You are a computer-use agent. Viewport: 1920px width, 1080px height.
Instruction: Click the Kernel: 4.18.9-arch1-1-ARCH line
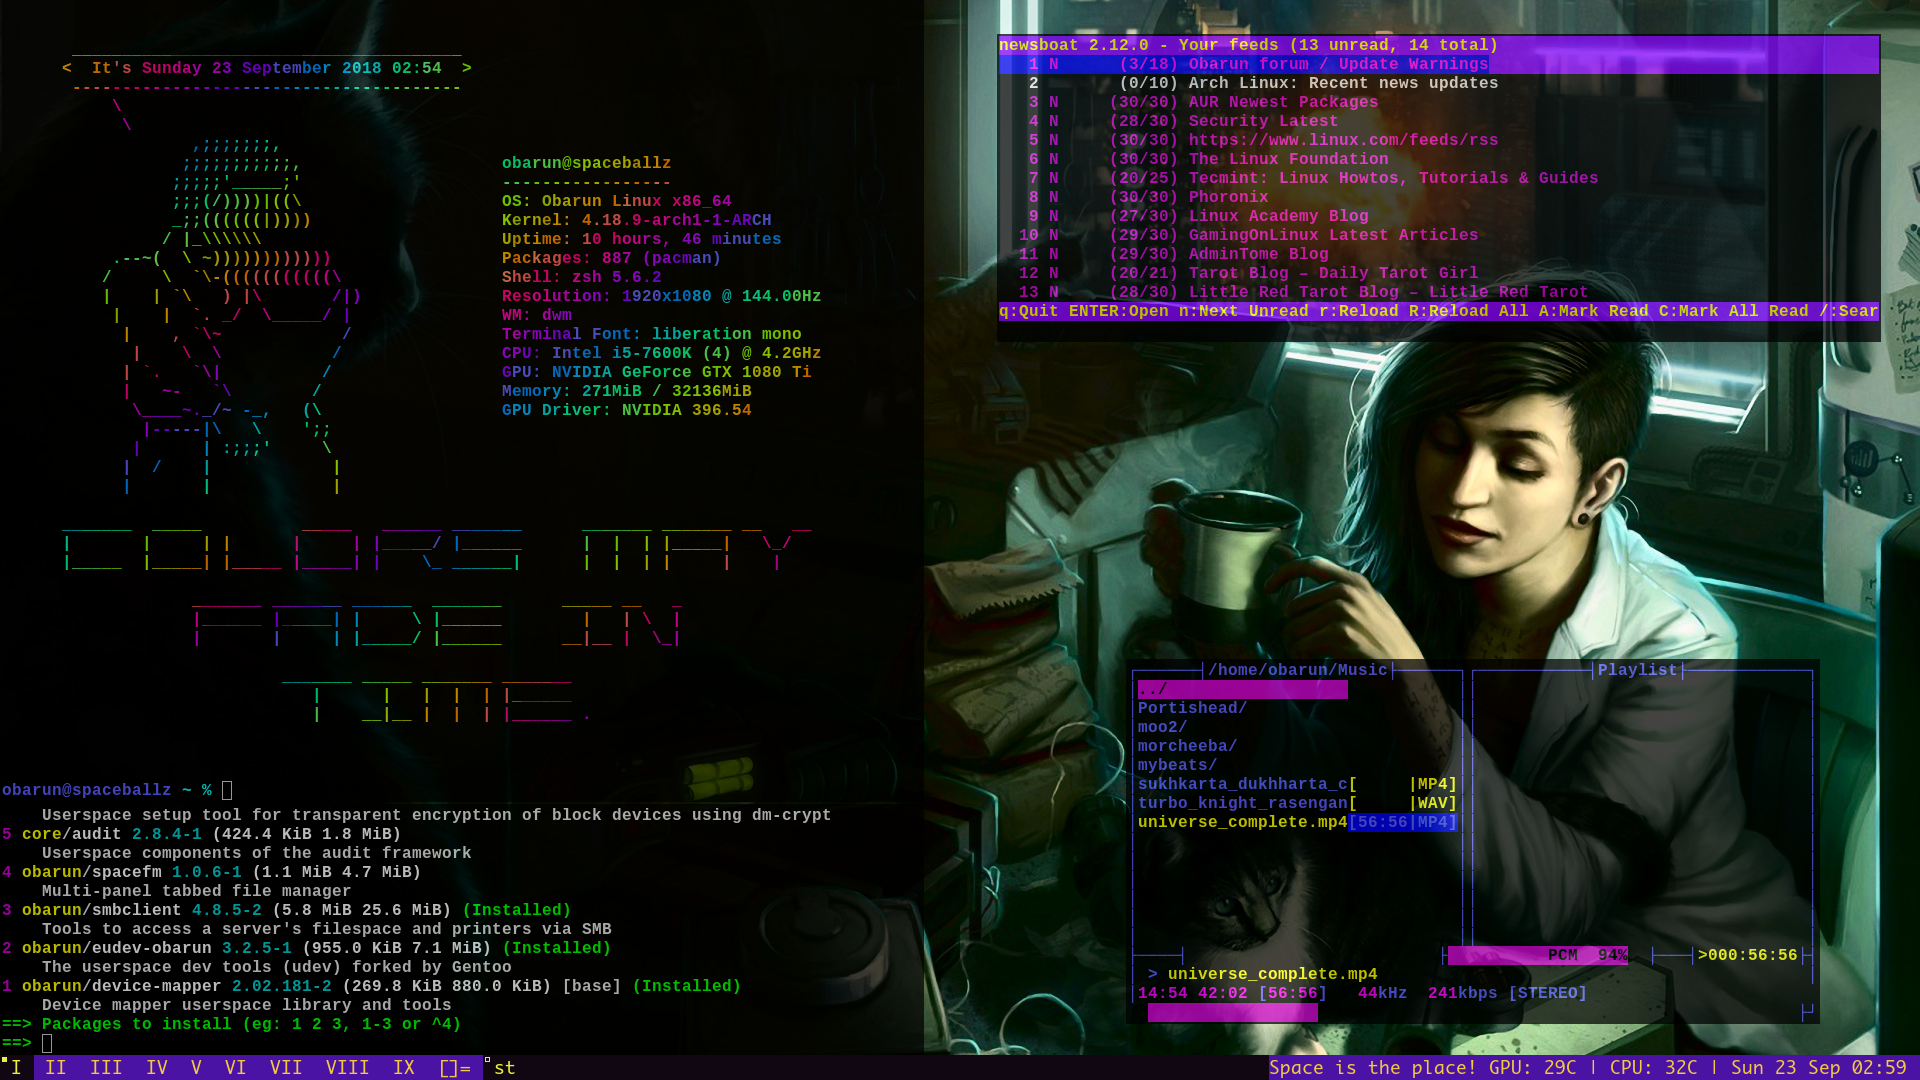[636, 220]
